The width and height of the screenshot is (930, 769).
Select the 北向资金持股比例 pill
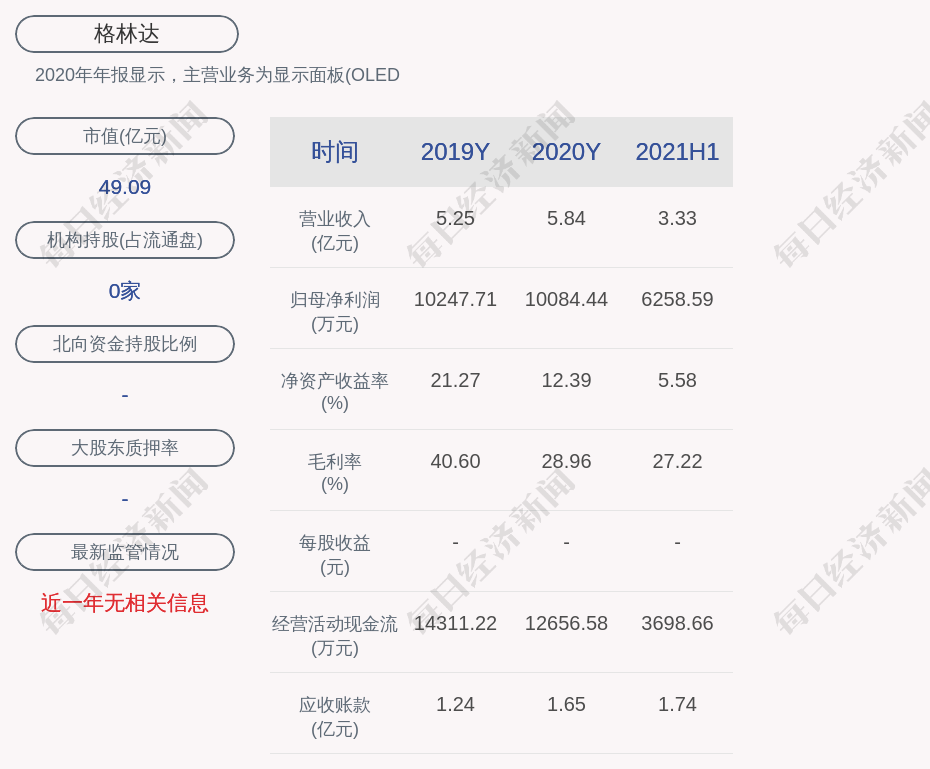pyautogui.click(x=125, y=344)
